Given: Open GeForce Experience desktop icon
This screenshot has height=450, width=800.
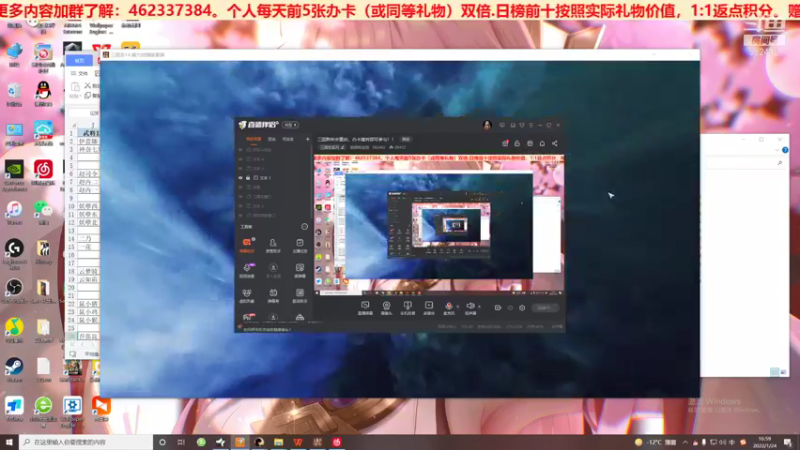Looking at the screenshot, I should point(14,176).
